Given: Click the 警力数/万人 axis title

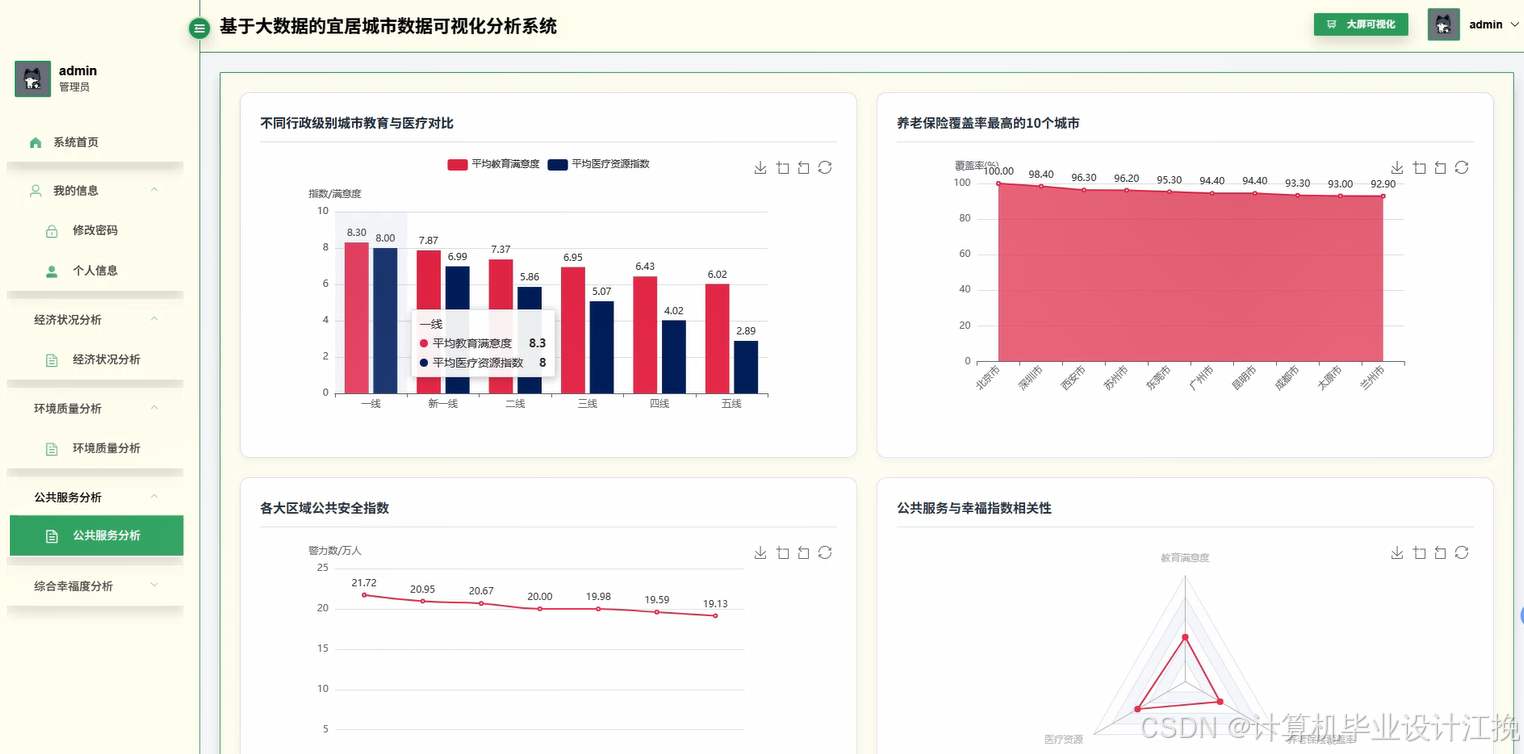Looking at the screenshot, I should click(335, 551).
